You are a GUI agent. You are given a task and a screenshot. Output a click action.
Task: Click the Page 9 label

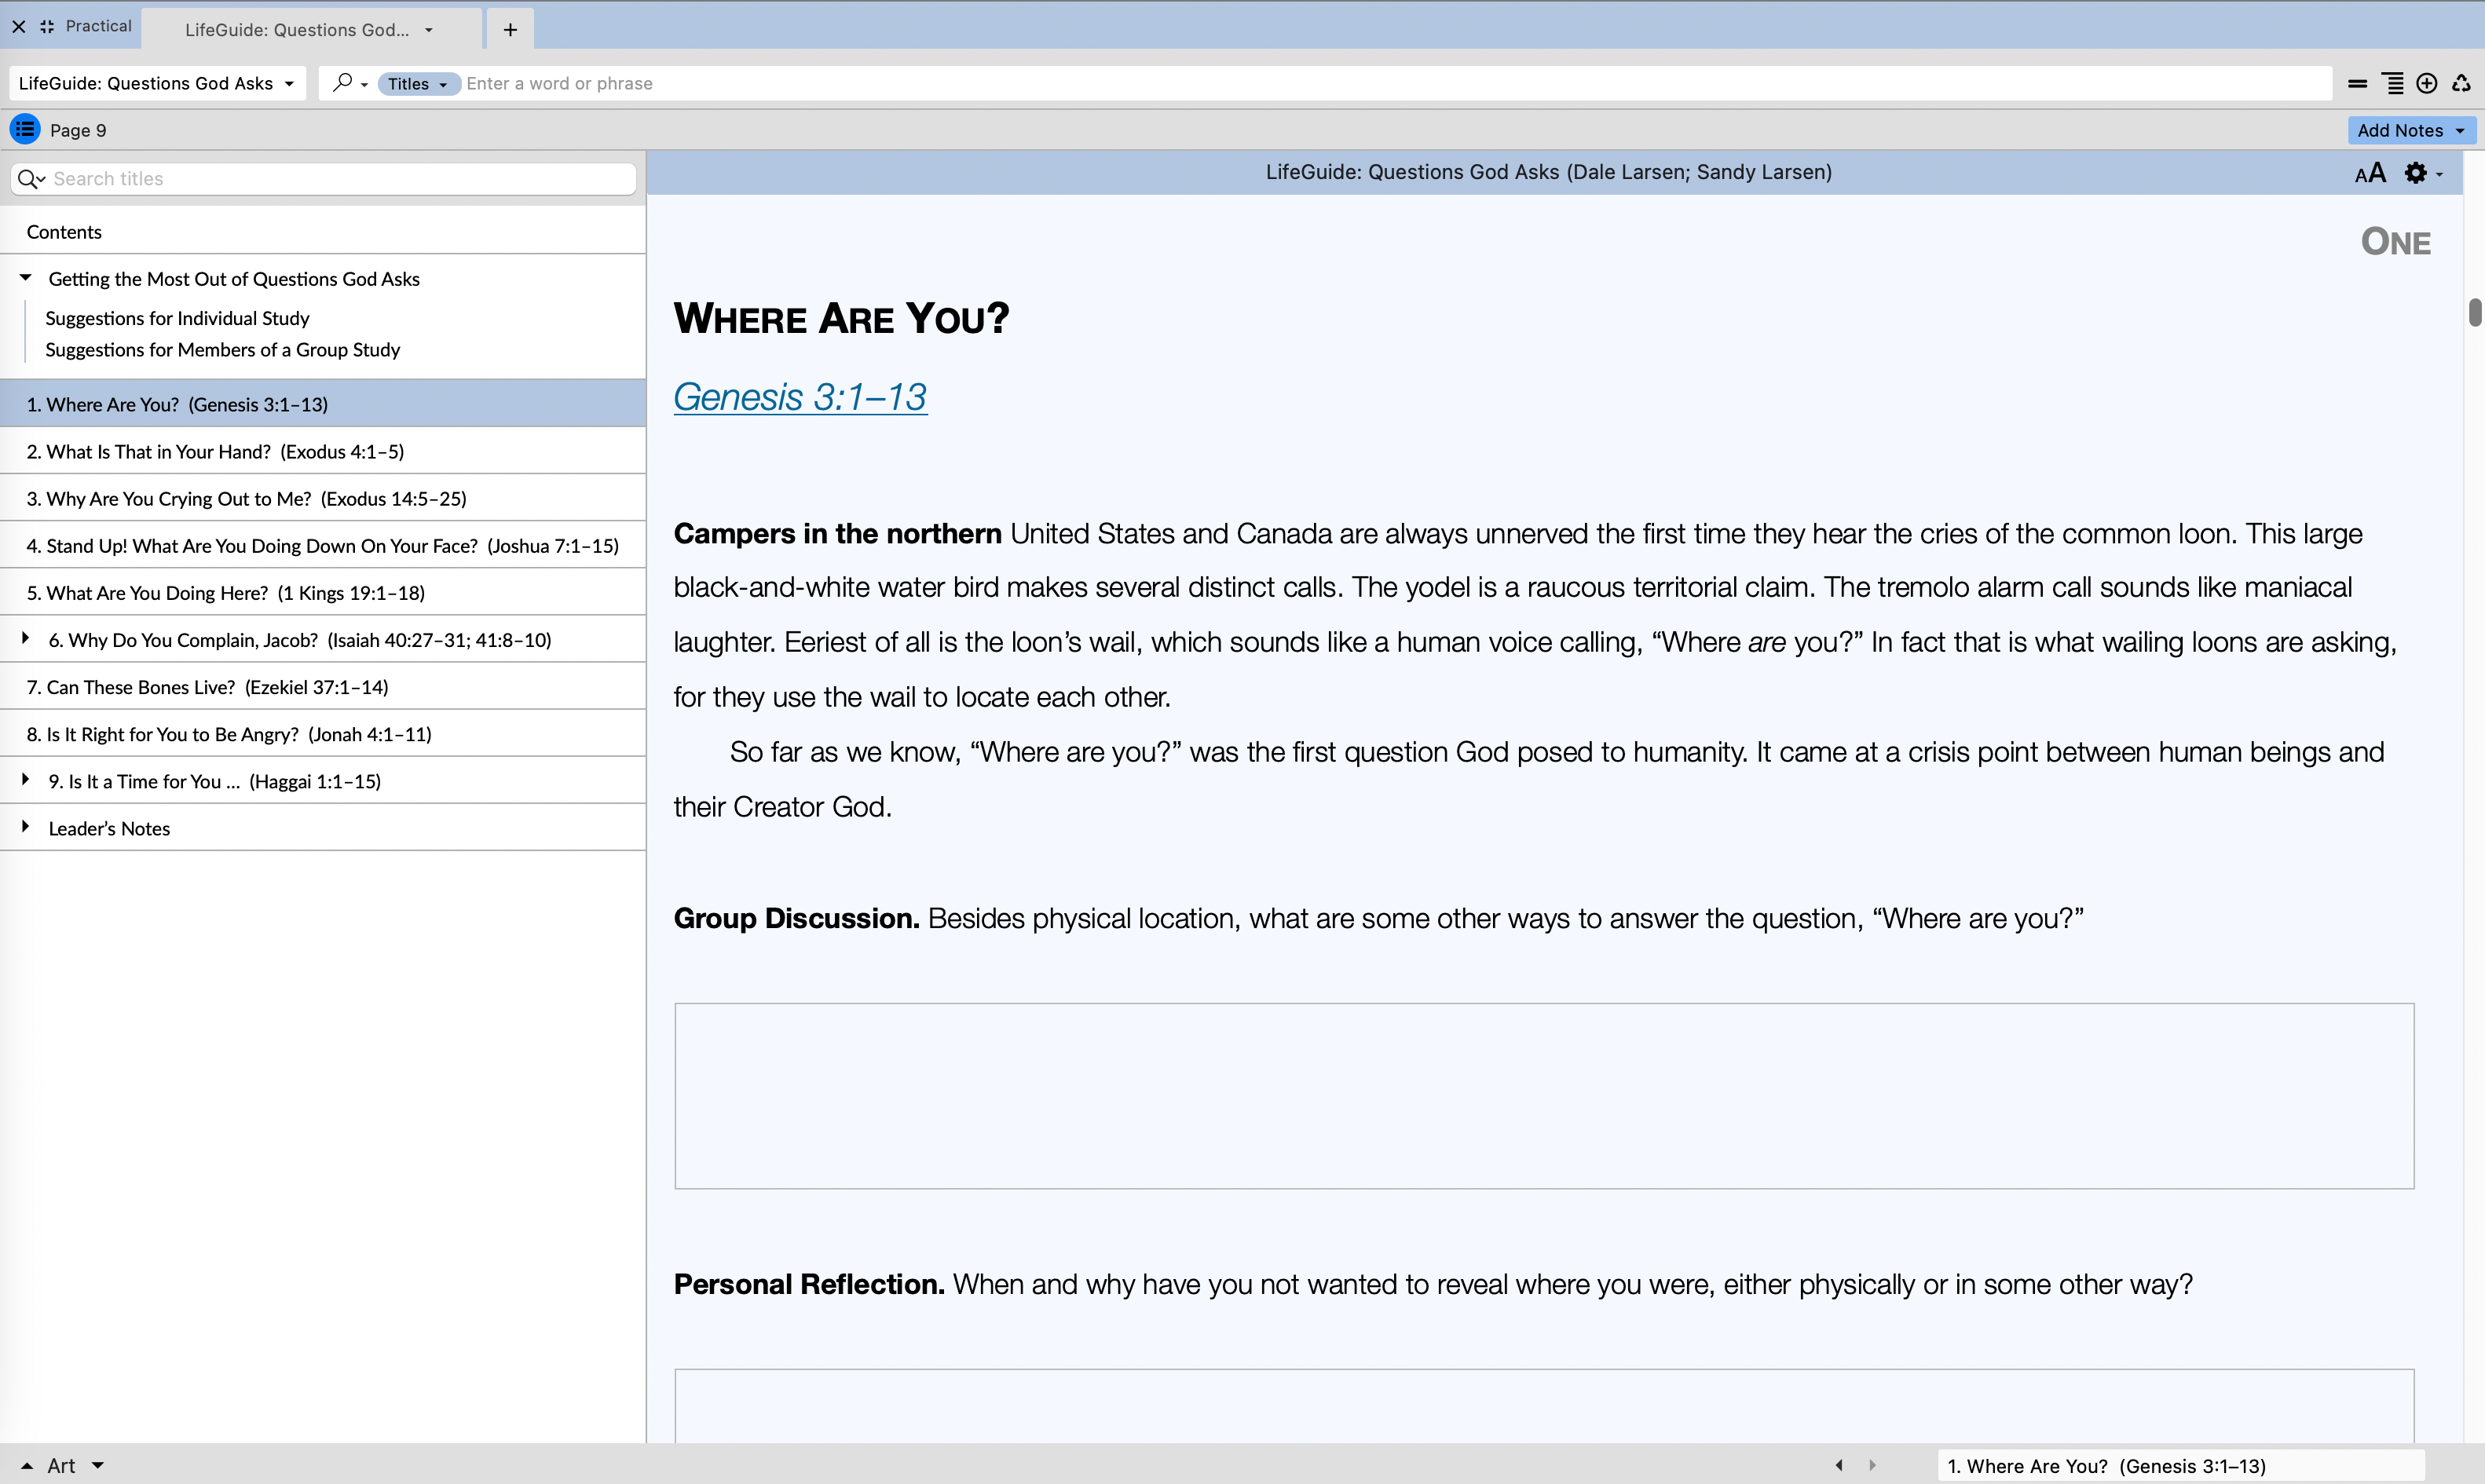pos(78,130)
